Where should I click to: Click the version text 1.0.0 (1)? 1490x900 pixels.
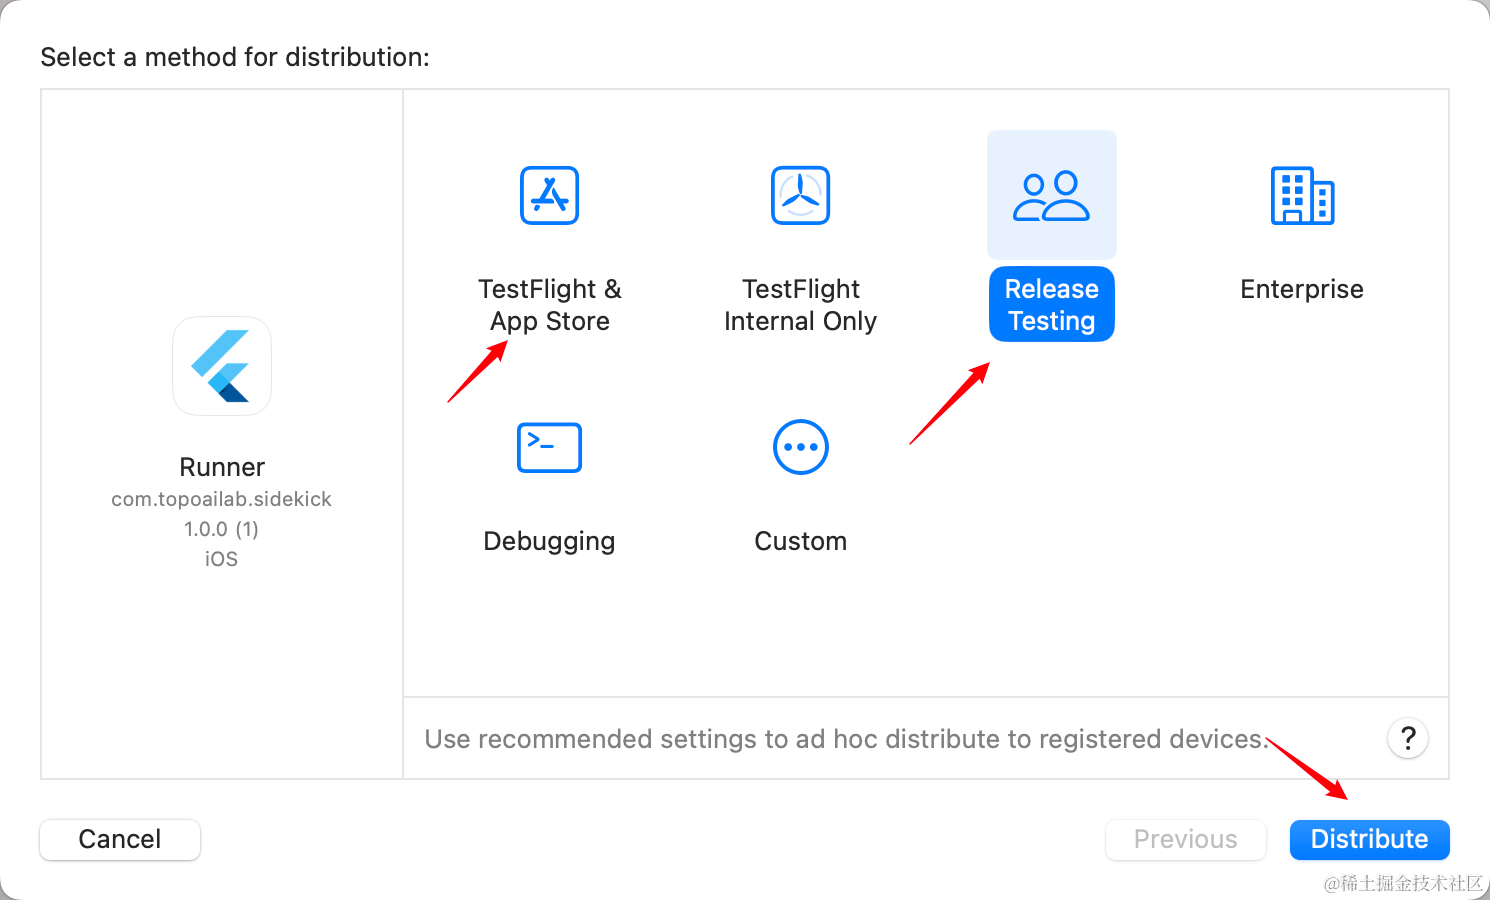pyautogui.click(x=221, y=529)
